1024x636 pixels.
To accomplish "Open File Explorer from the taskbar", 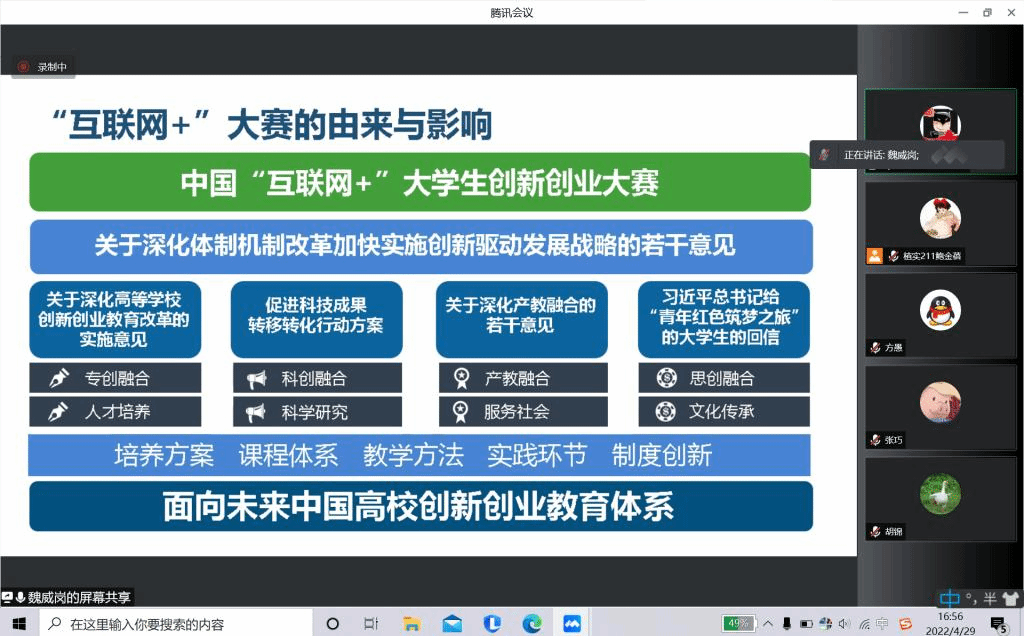I will point(411,624).
